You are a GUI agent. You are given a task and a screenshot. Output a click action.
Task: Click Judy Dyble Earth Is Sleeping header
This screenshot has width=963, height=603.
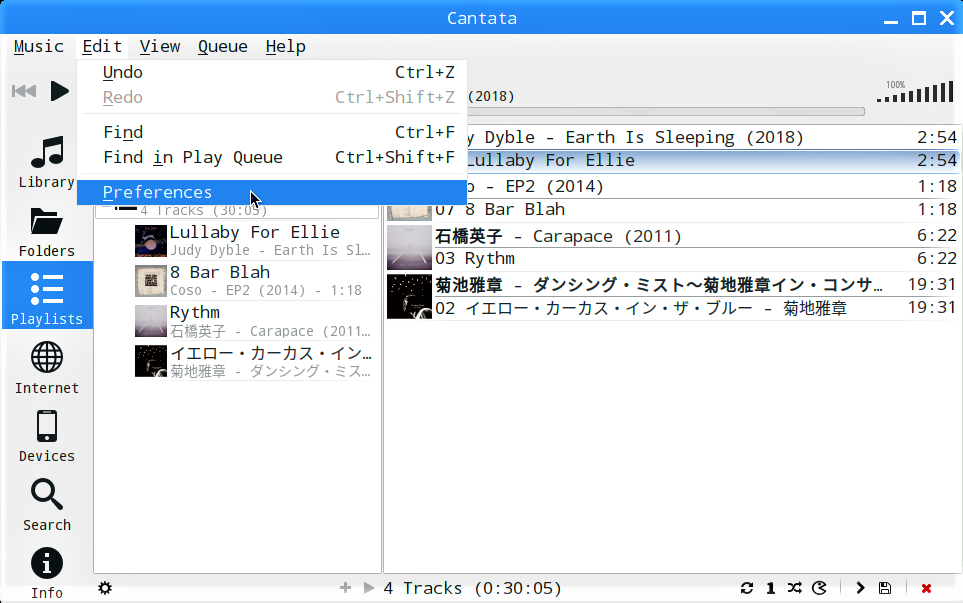click(x=712, y=138)
